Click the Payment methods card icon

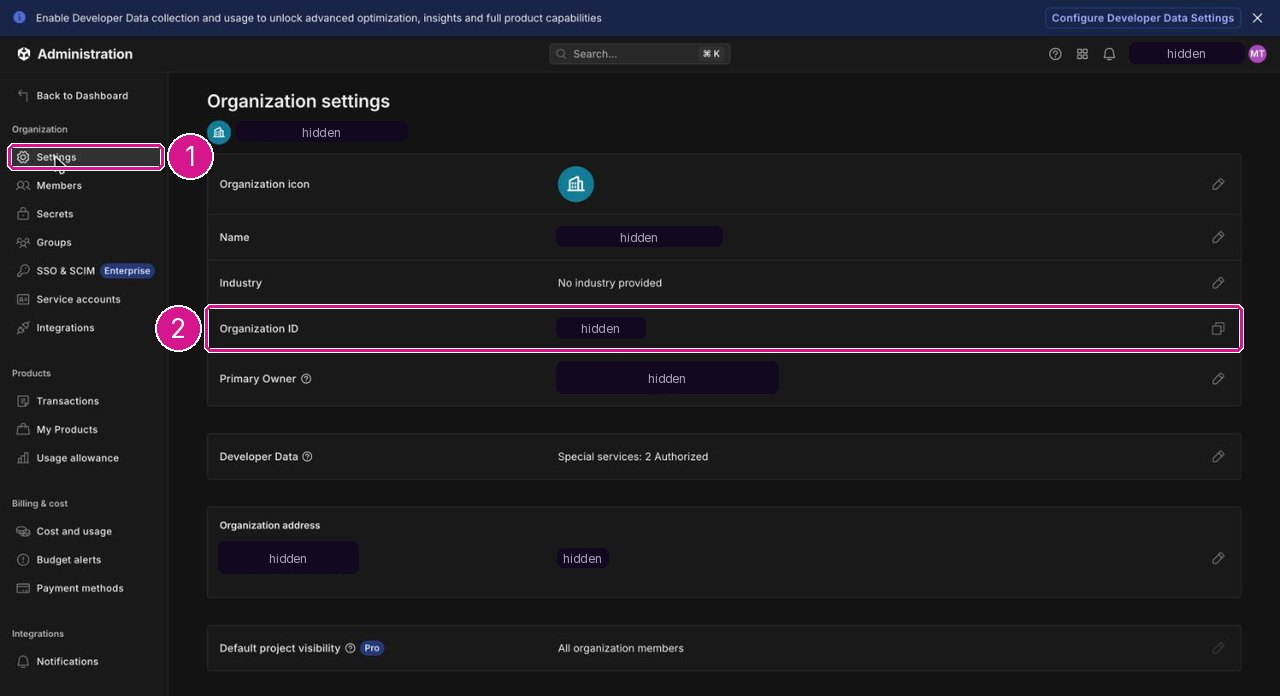pos(23,589)
